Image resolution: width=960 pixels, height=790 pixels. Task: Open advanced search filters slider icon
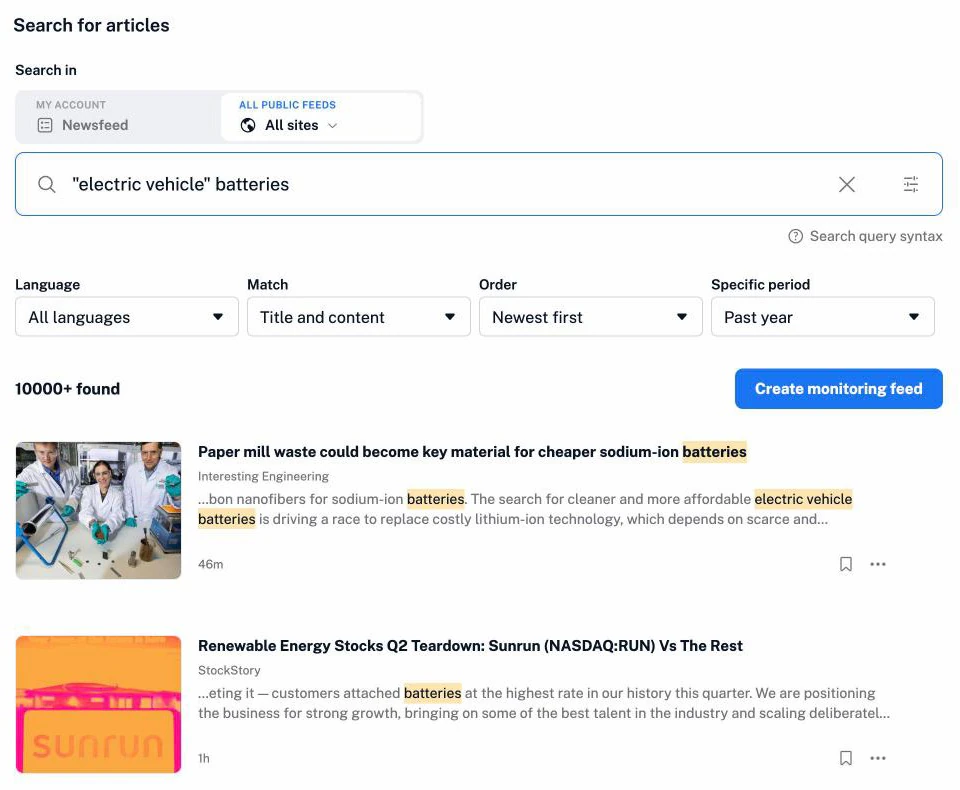pos(910,184)
